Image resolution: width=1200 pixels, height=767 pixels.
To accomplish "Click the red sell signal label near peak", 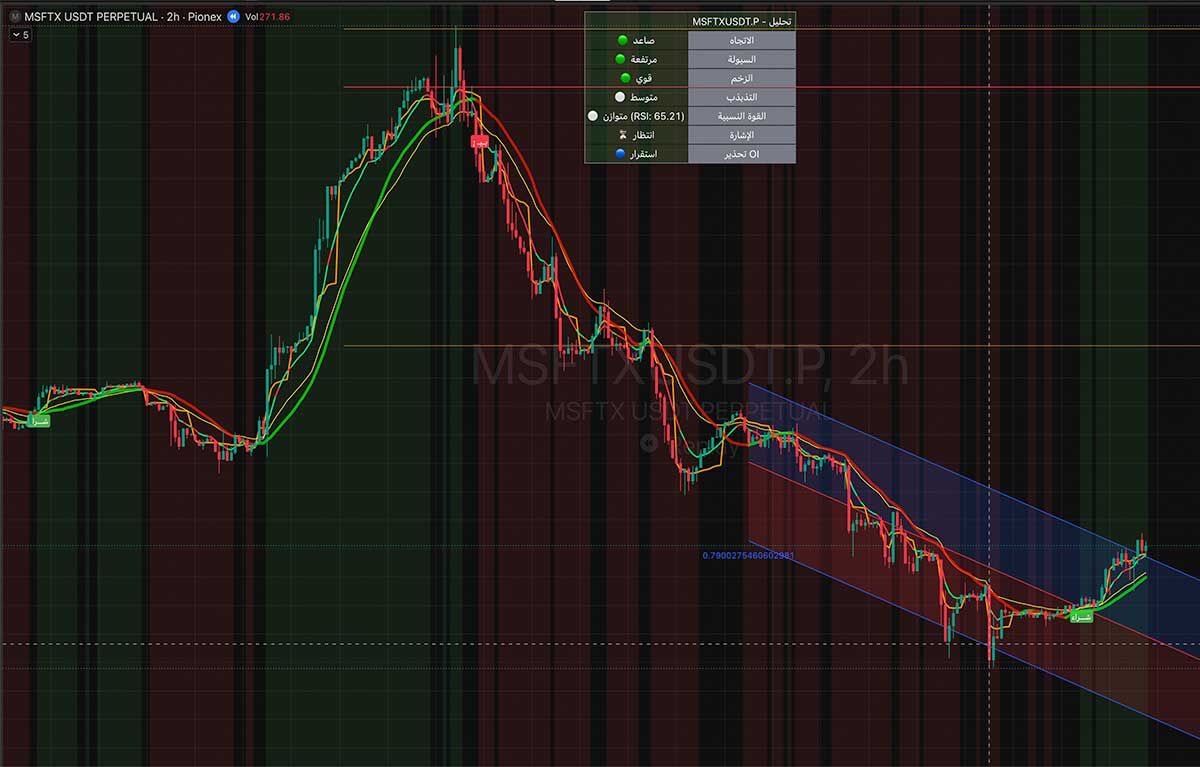I will click(x=481, y=143).
